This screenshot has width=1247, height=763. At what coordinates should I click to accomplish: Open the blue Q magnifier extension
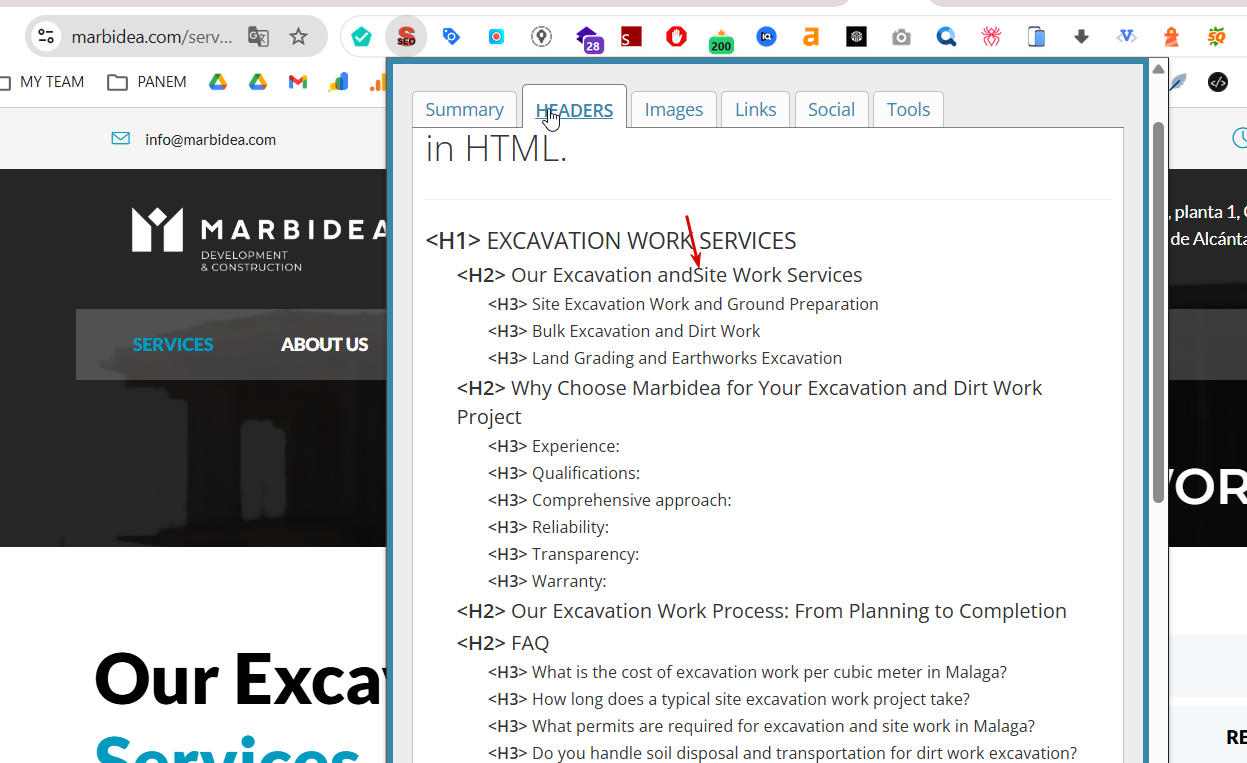coord(946,37)
